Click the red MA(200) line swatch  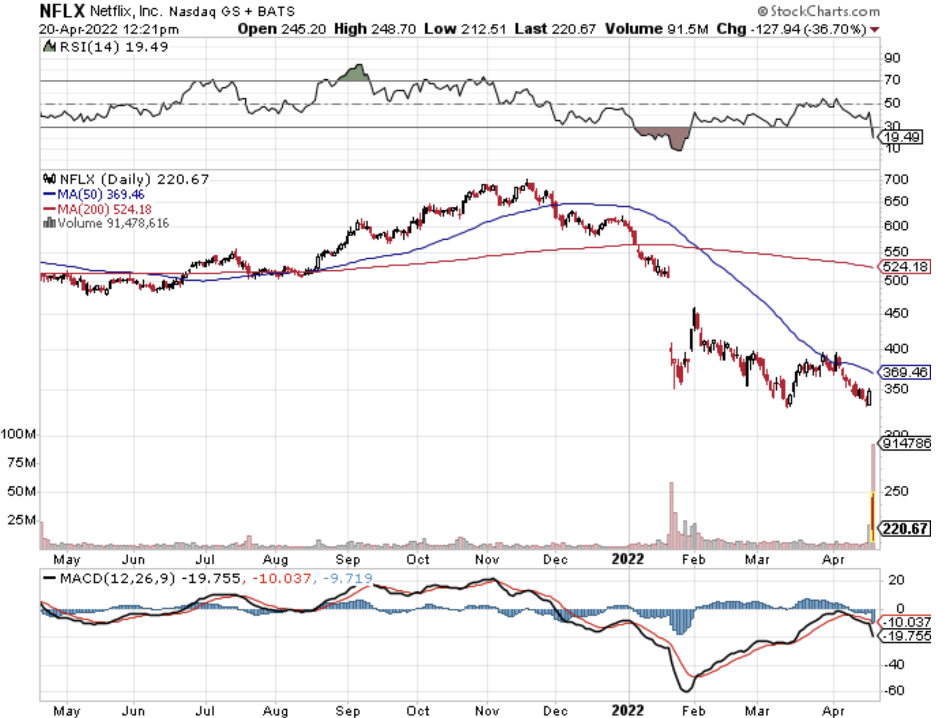(x=46, y=209)
